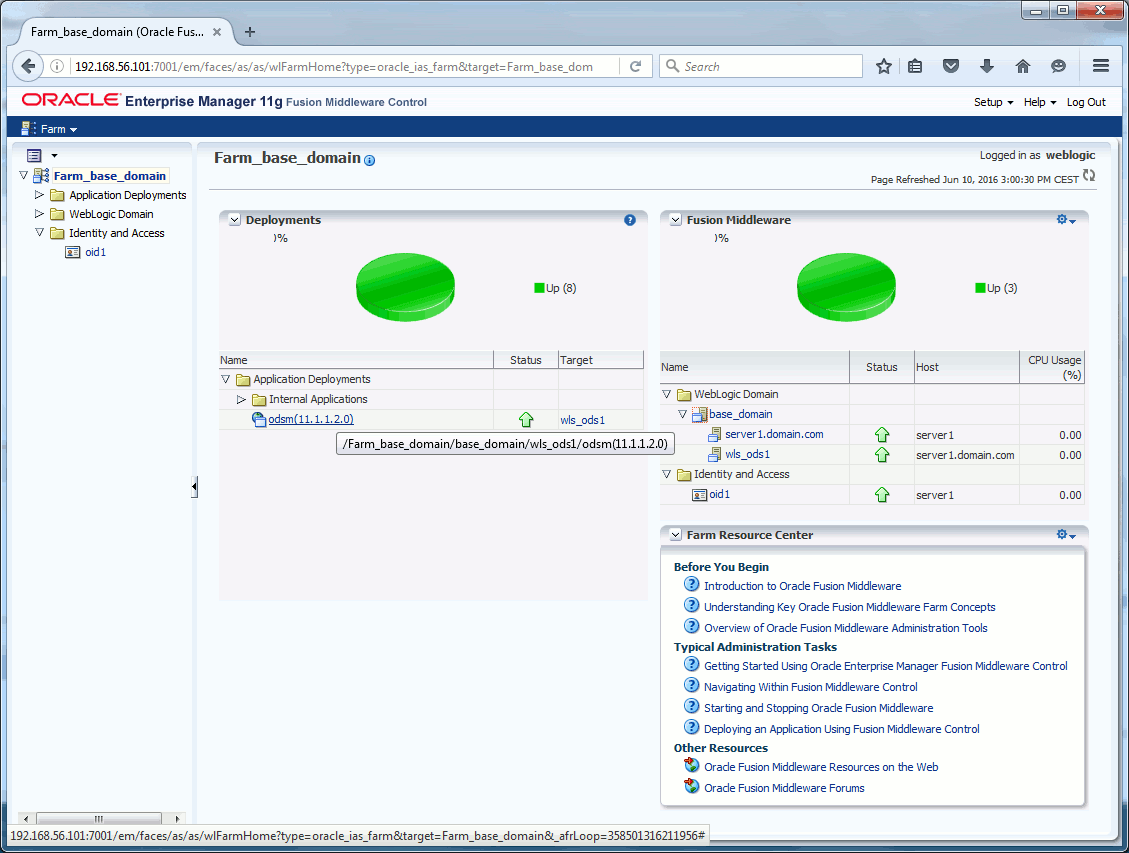Click the green Up (3) legend swatch
The image size is (1129, 853).
tap(980, 288)
